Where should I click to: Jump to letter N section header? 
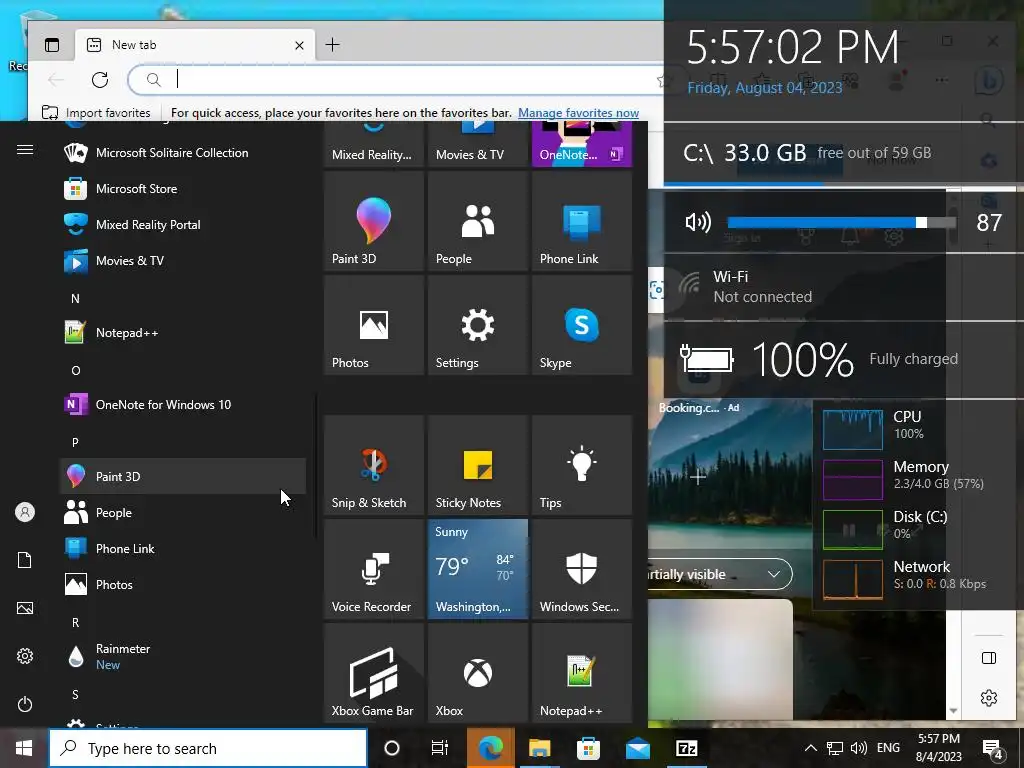tap(75, 298)
